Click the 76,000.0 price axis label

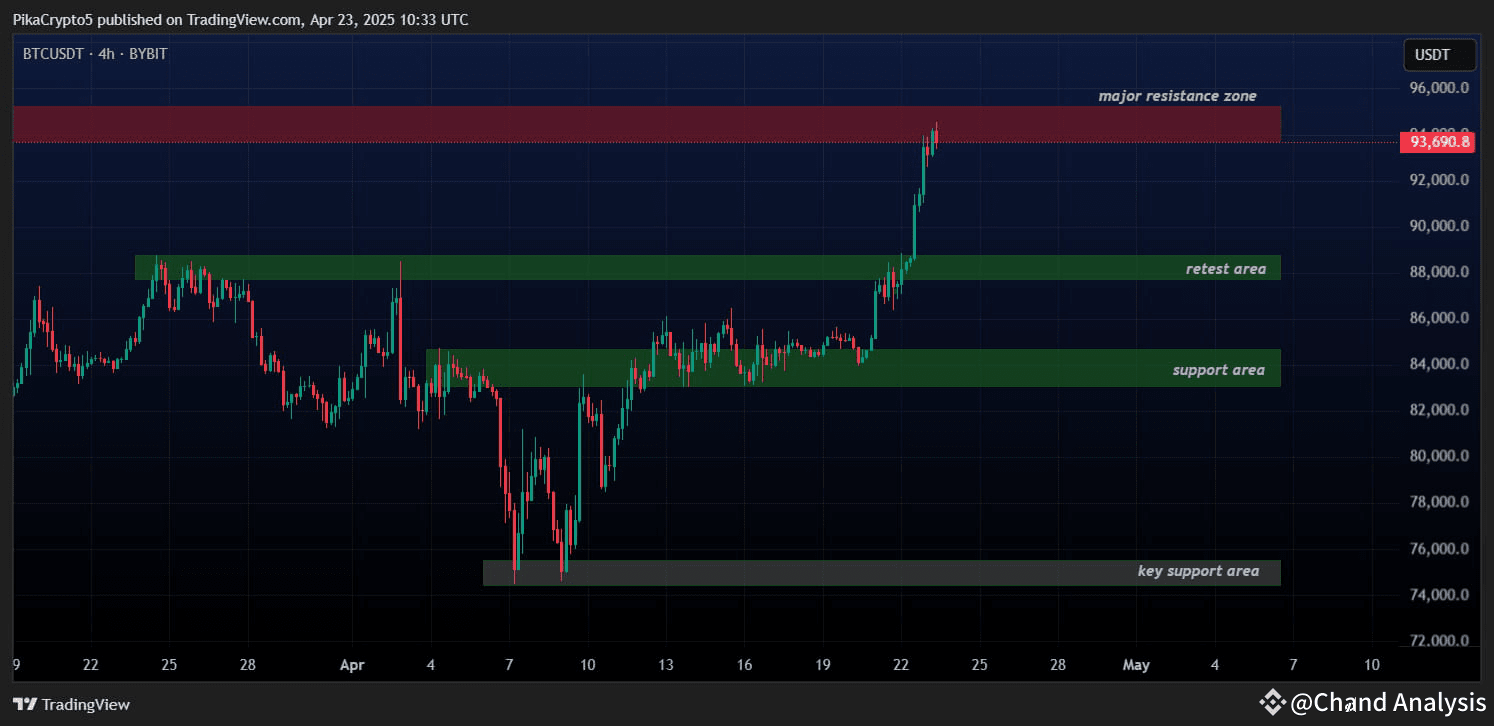(1439, 549)
